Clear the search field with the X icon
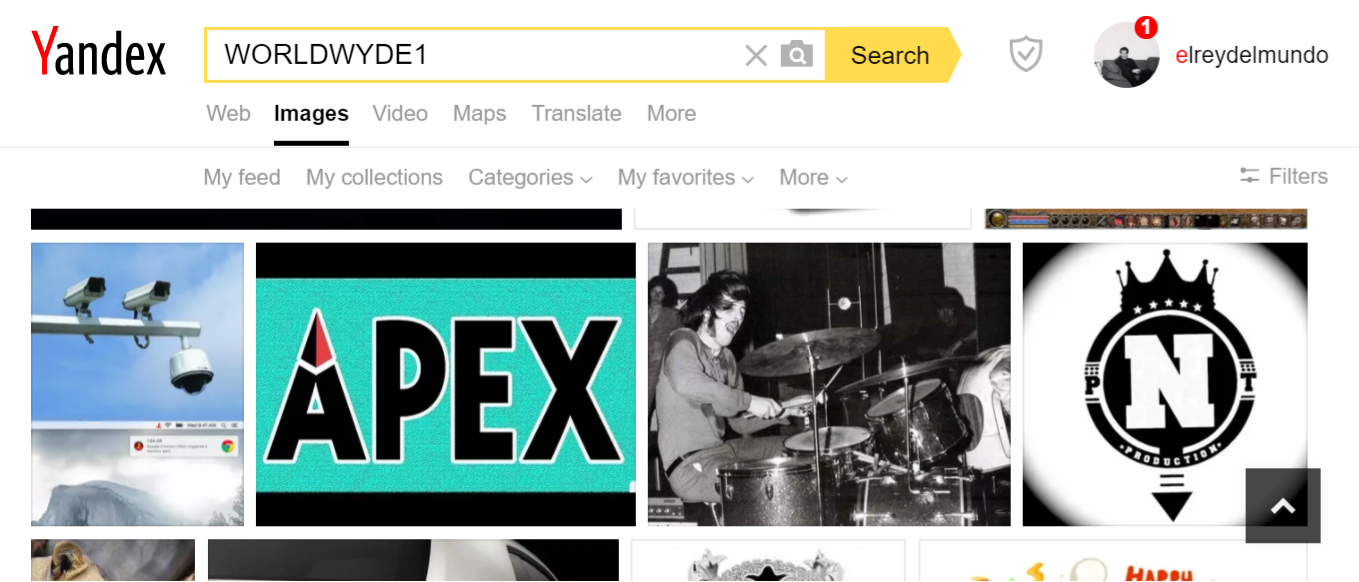This screenshot has height=582, width=1359. tap(756, 55)
